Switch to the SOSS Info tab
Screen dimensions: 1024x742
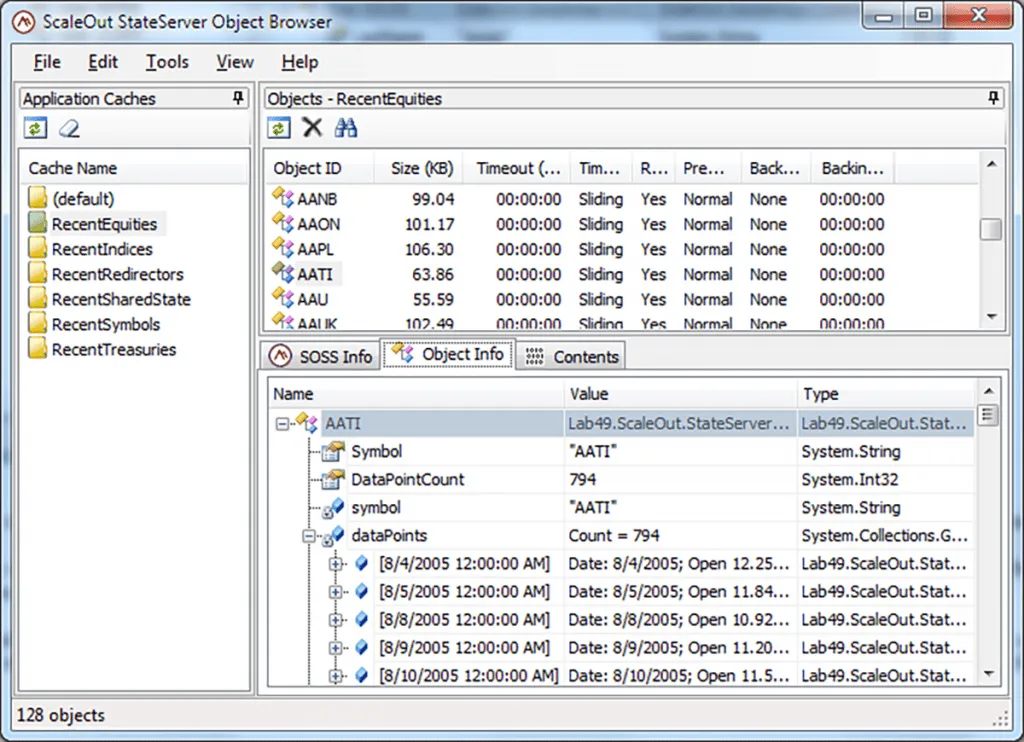pos(321,356)
